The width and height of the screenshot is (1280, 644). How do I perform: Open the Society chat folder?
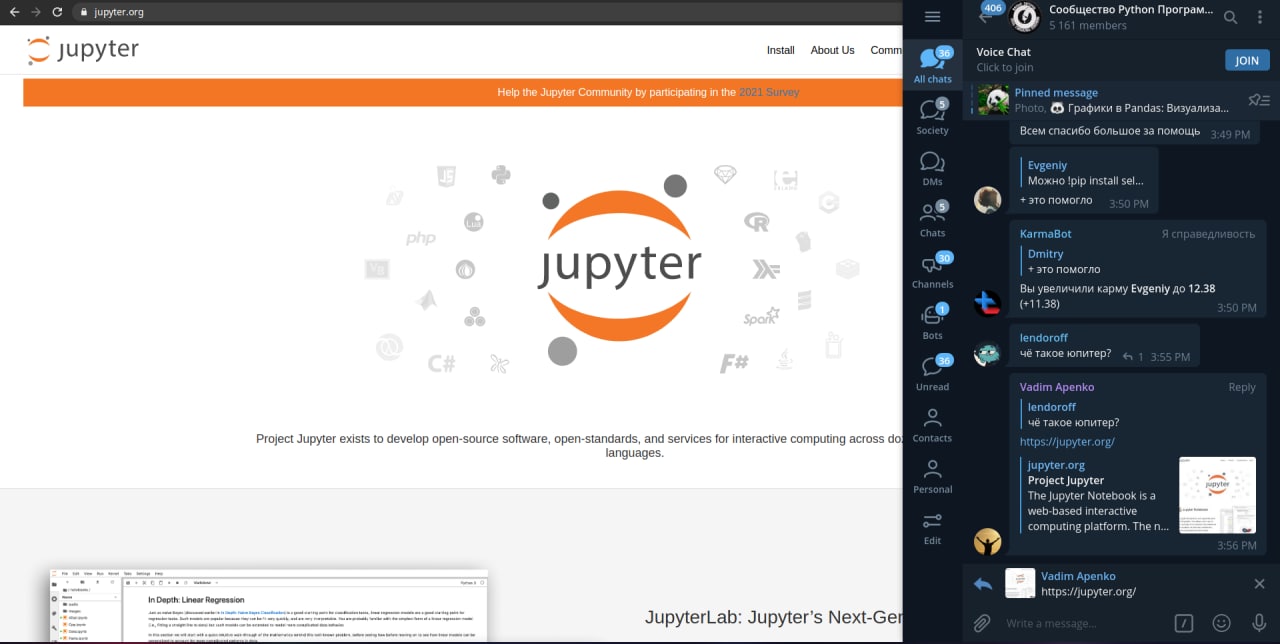932,117
